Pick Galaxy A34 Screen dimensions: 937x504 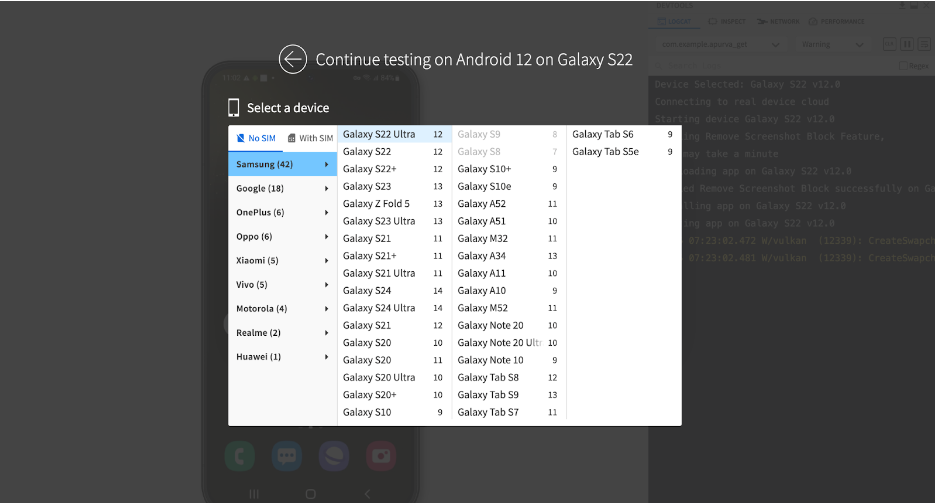tap(509, 256)
